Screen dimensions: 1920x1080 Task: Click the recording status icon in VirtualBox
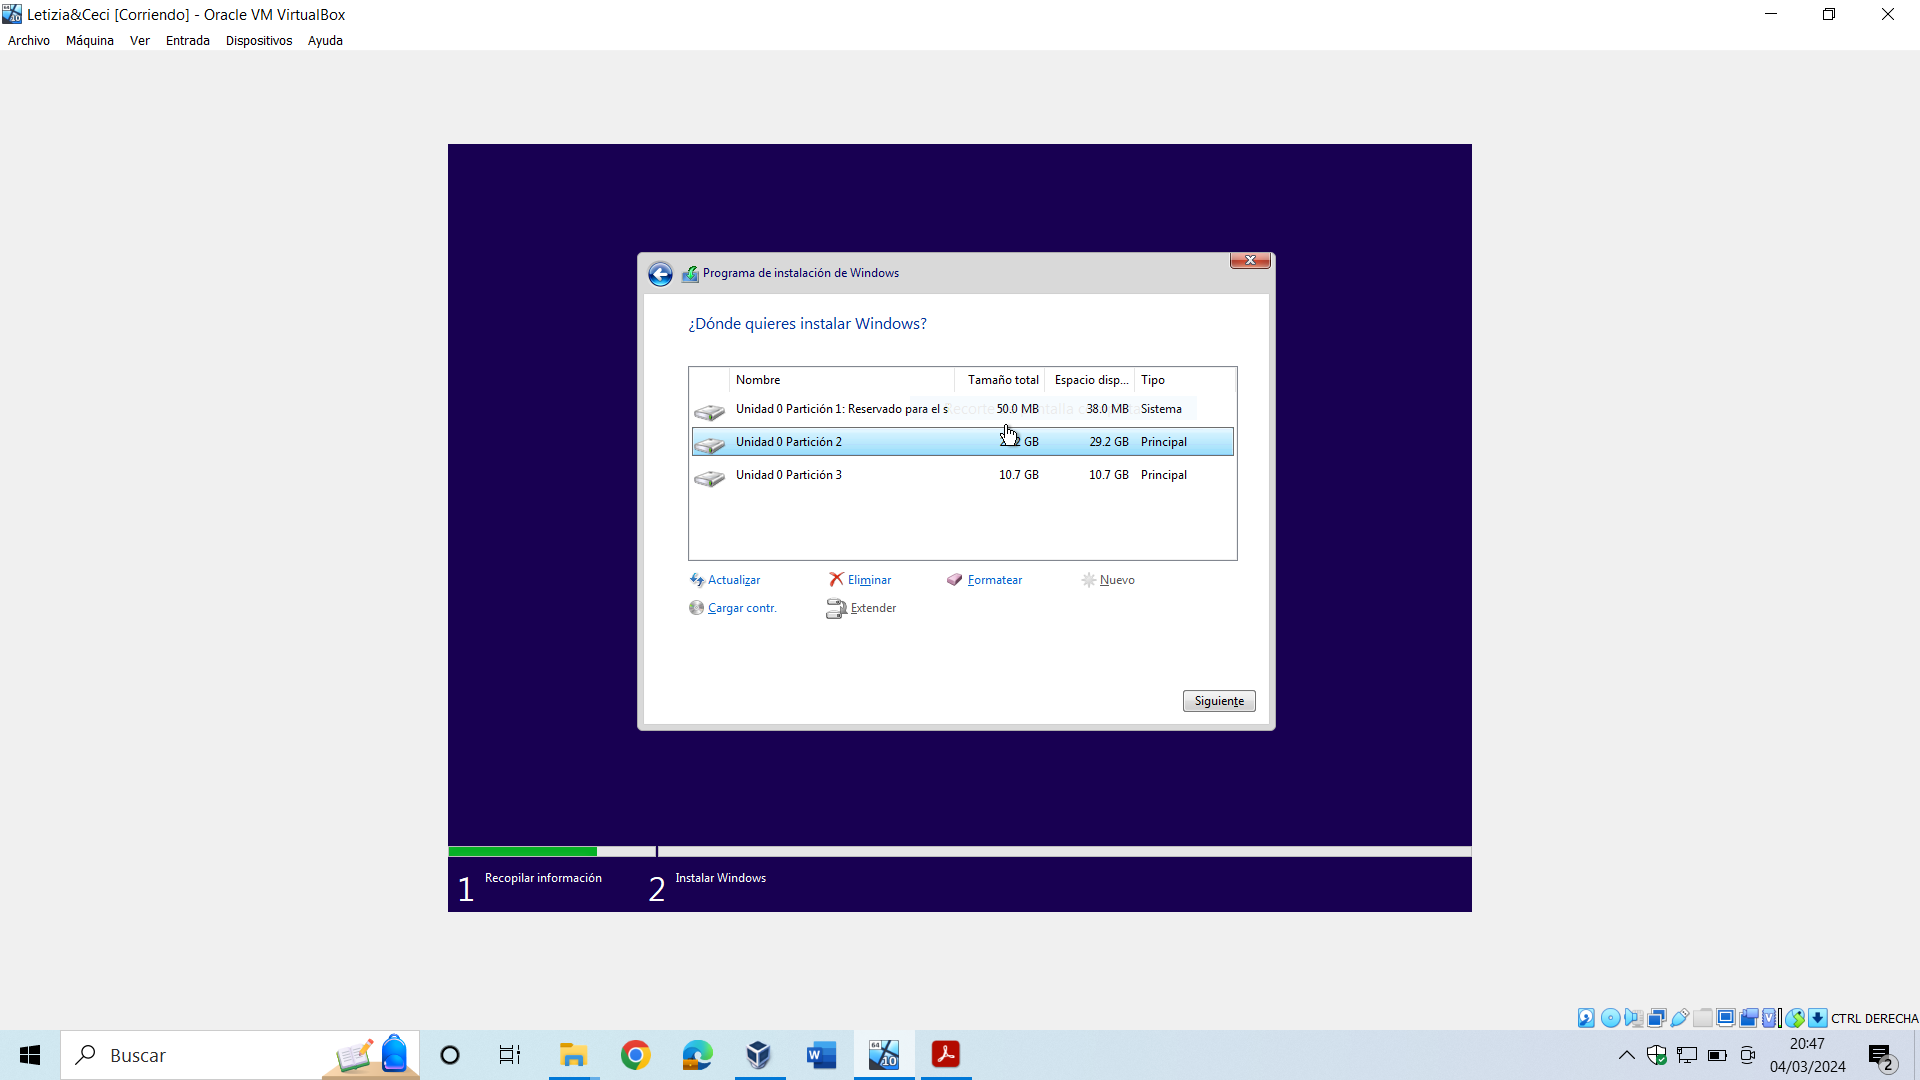[1749, 1018]
